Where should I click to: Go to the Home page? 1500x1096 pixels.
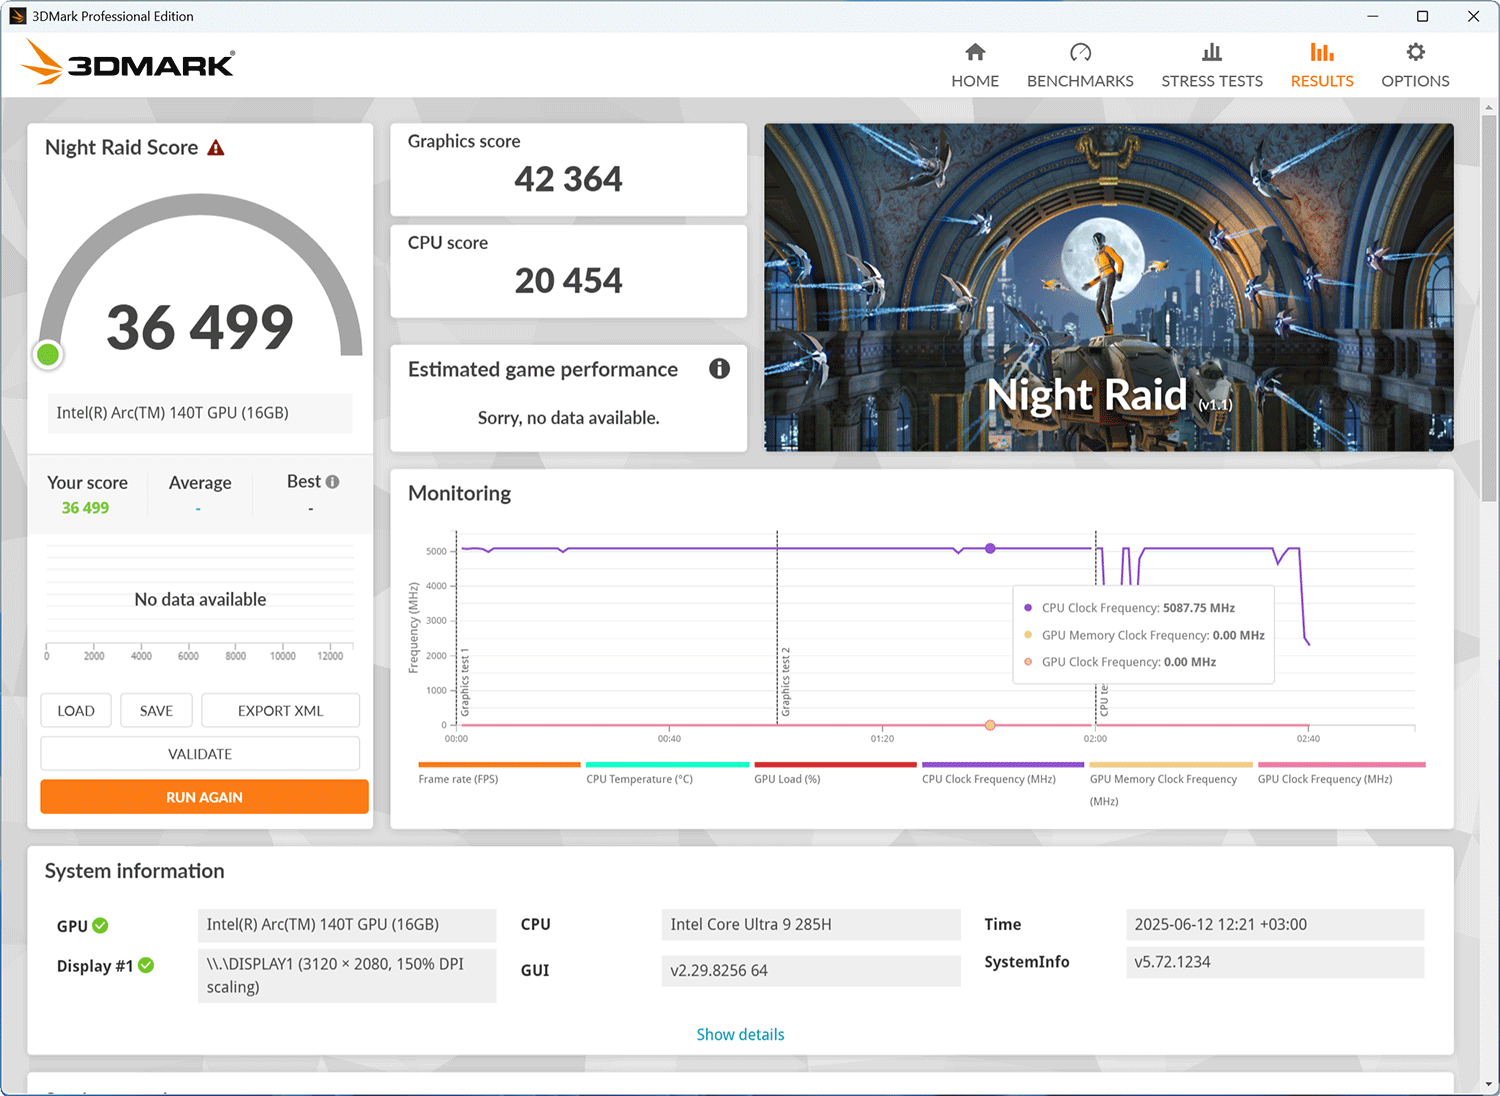point(975,66)
